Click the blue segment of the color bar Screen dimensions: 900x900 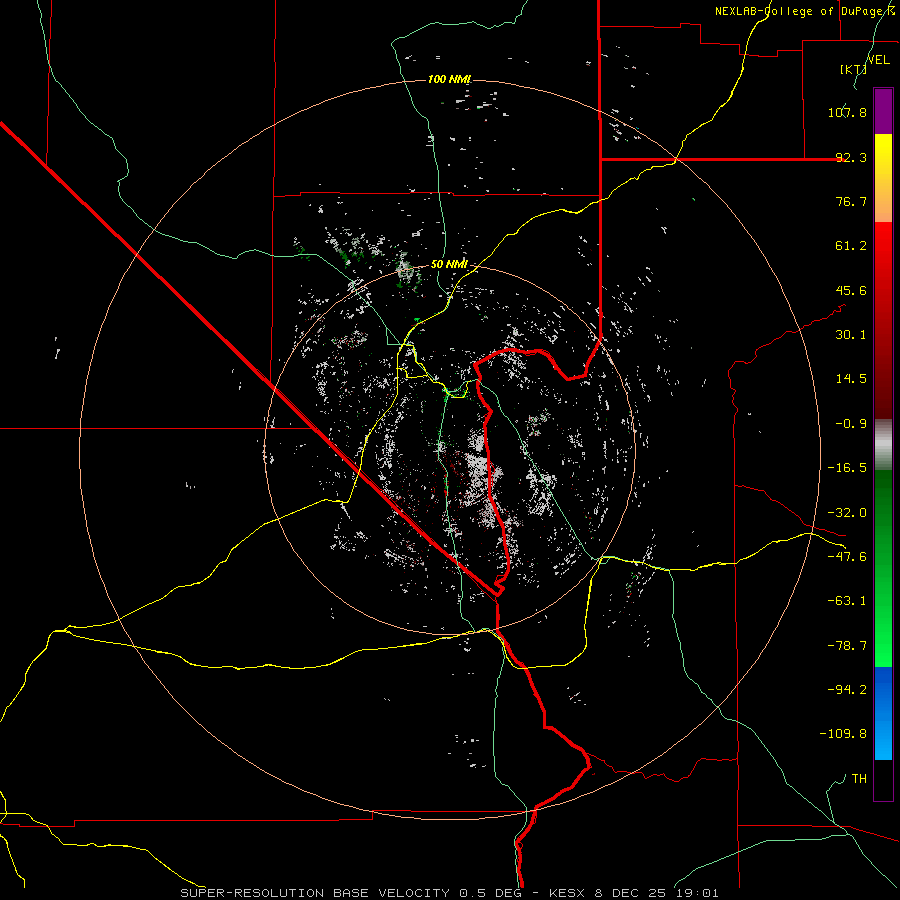(883, 713)
